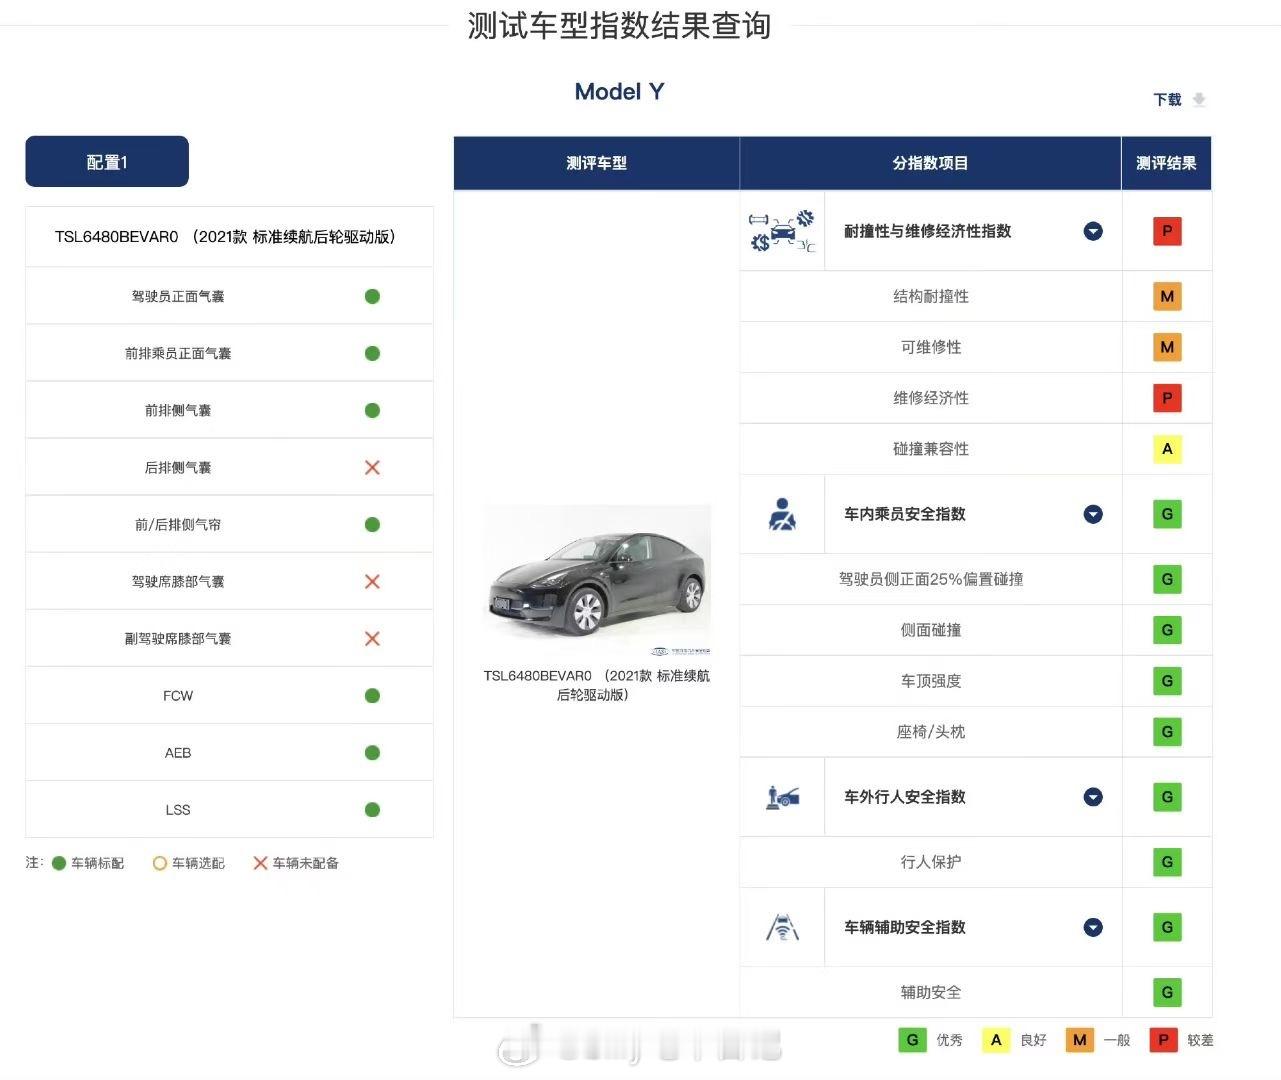Click the G rating for 辅助安全

pos(1167,992)
